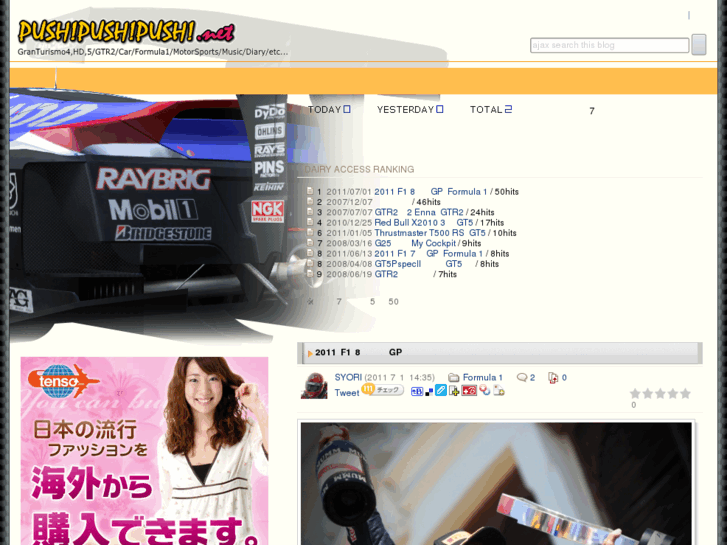The height and width of the screenshot is (545, 727).
Task: Click the 2011 F1 8 GP post title
Action: (x=358, y=353)
